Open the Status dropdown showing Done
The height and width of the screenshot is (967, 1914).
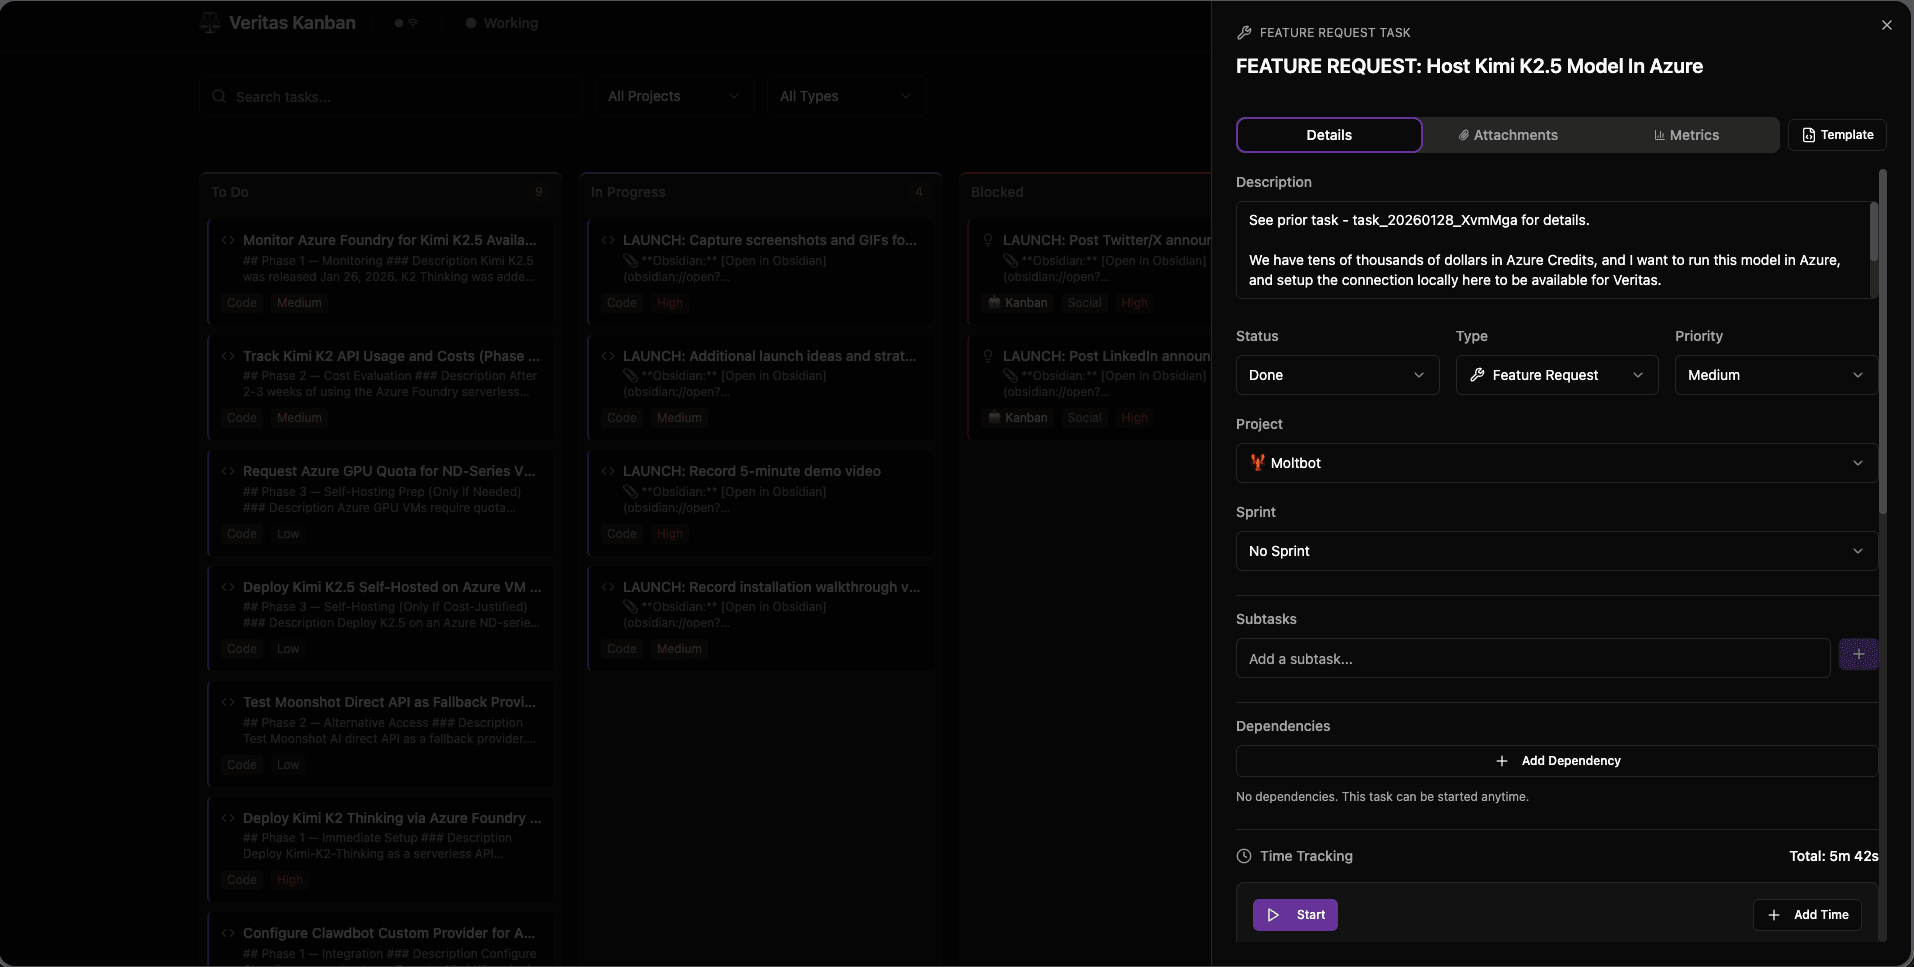[1337, 375]
